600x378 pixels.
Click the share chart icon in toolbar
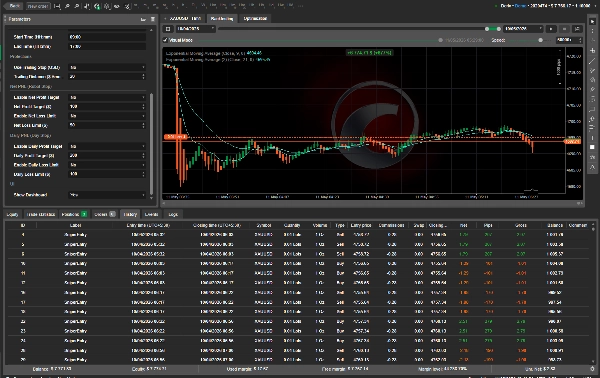[x=127, y=6]
